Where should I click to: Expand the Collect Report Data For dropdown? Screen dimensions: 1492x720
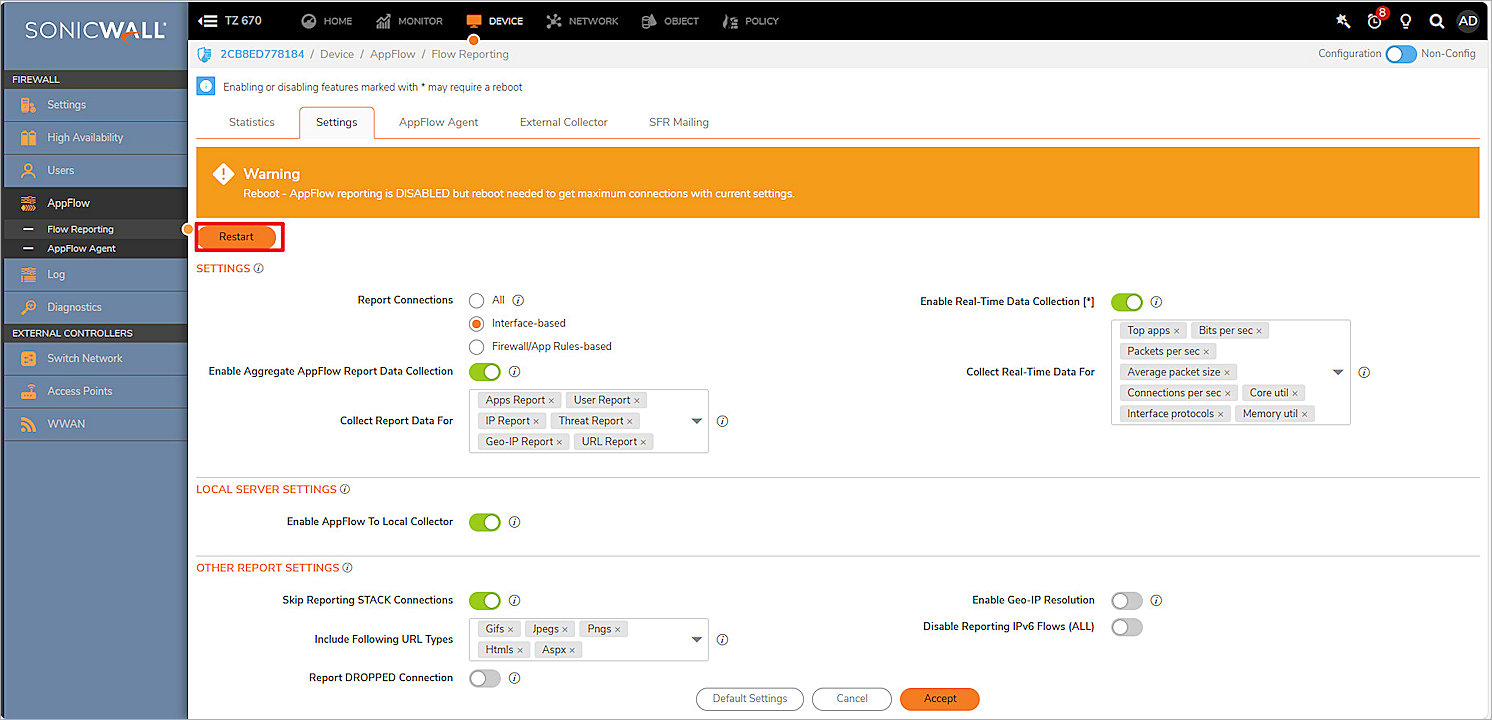click(696, 421)
